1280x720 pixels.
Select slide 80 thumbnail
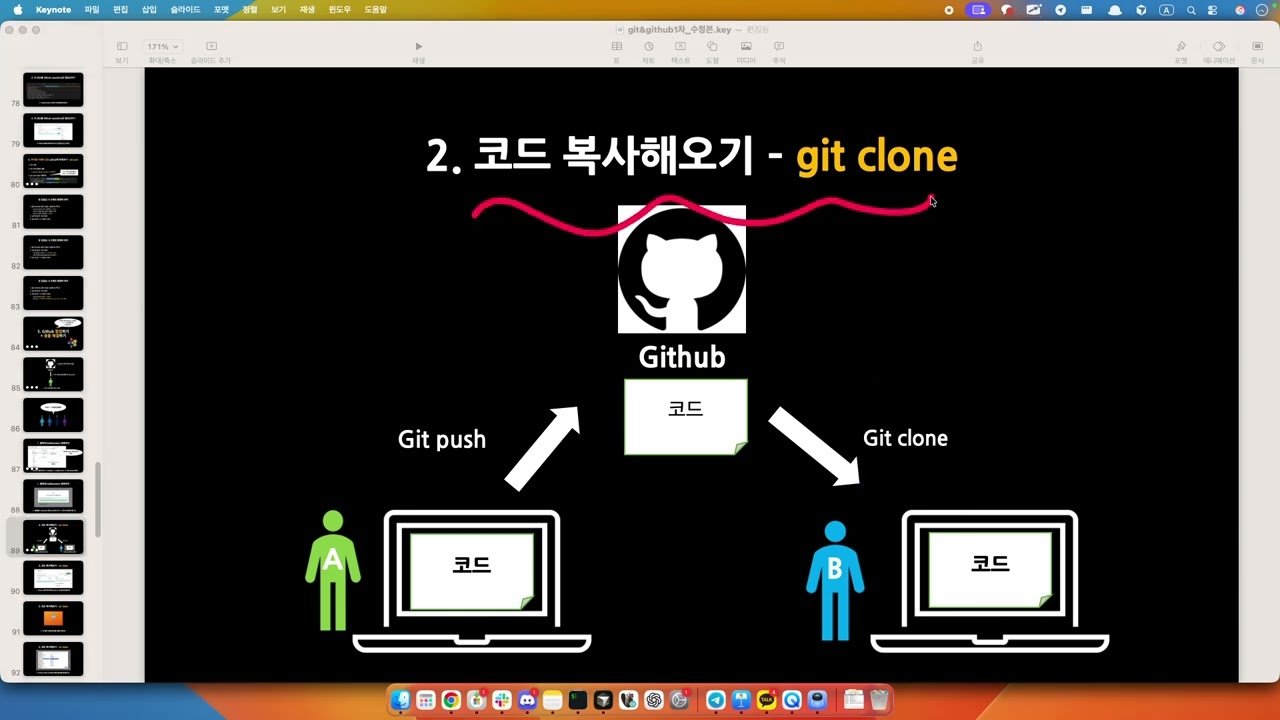pyautogui.click(x=53, y=171)
